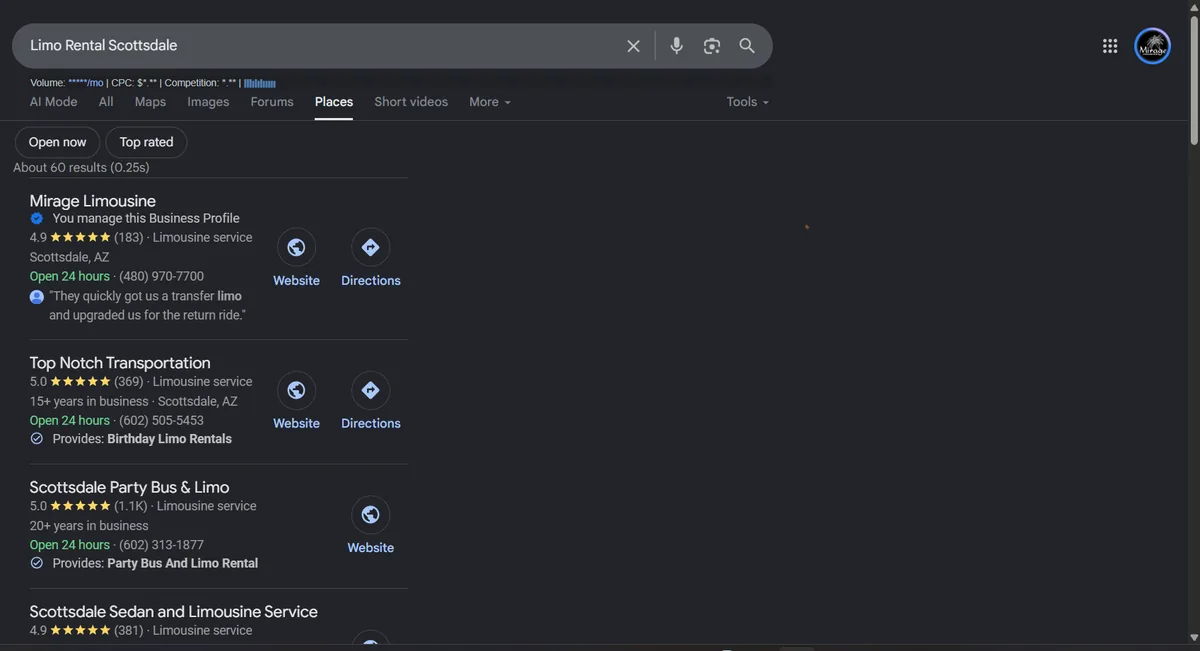
Task: Click the keyword competition bar chart icon
Action: click(x=260, y=83)
